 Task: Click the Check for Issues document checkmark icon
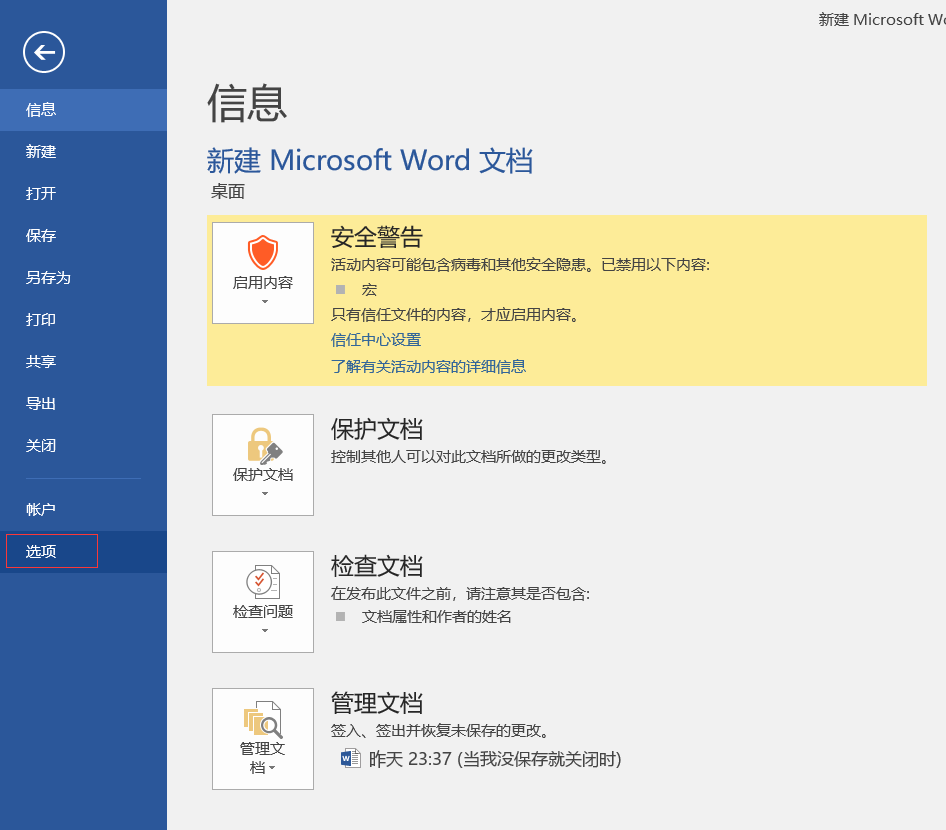[263, 582]
